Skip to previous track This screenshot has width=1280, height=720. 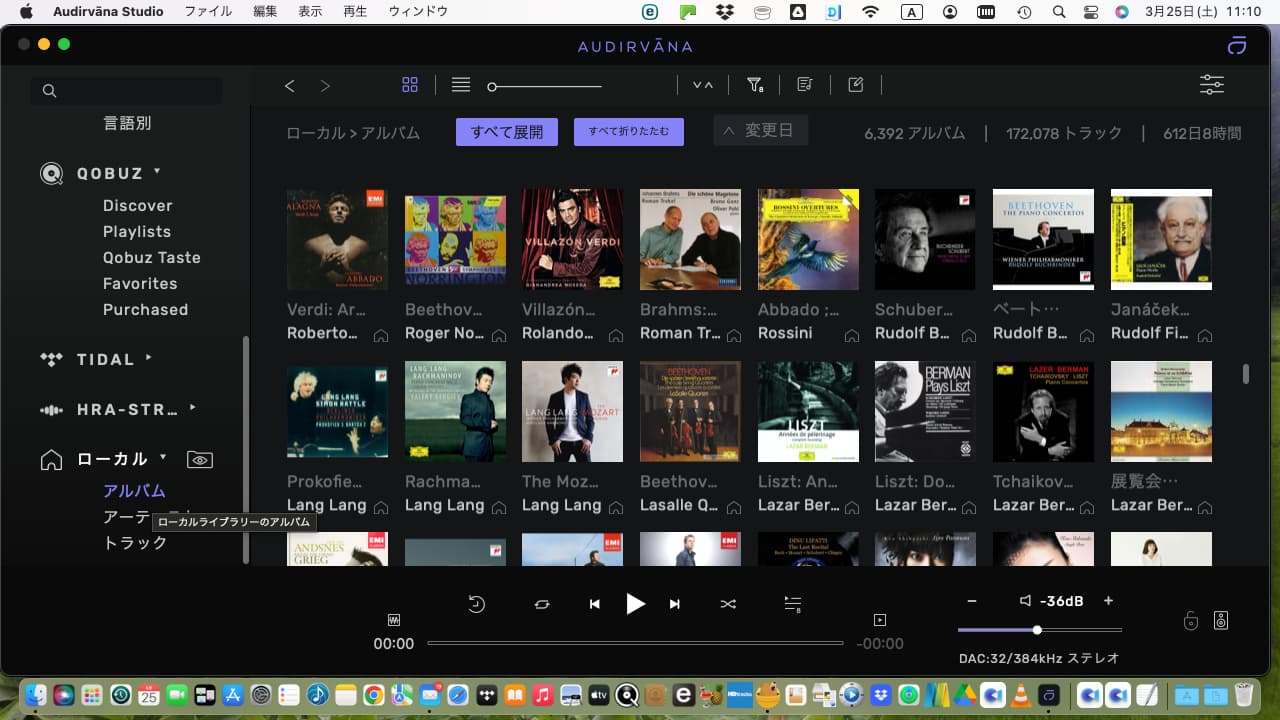click(595, 604)
